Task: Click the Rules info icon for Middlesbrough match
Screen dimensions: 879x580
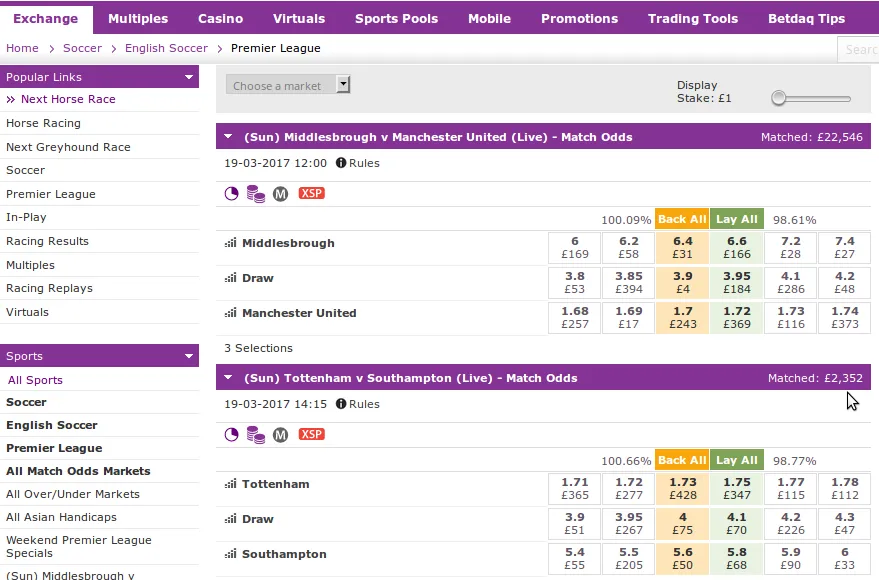Action: (x=341, y=163)
